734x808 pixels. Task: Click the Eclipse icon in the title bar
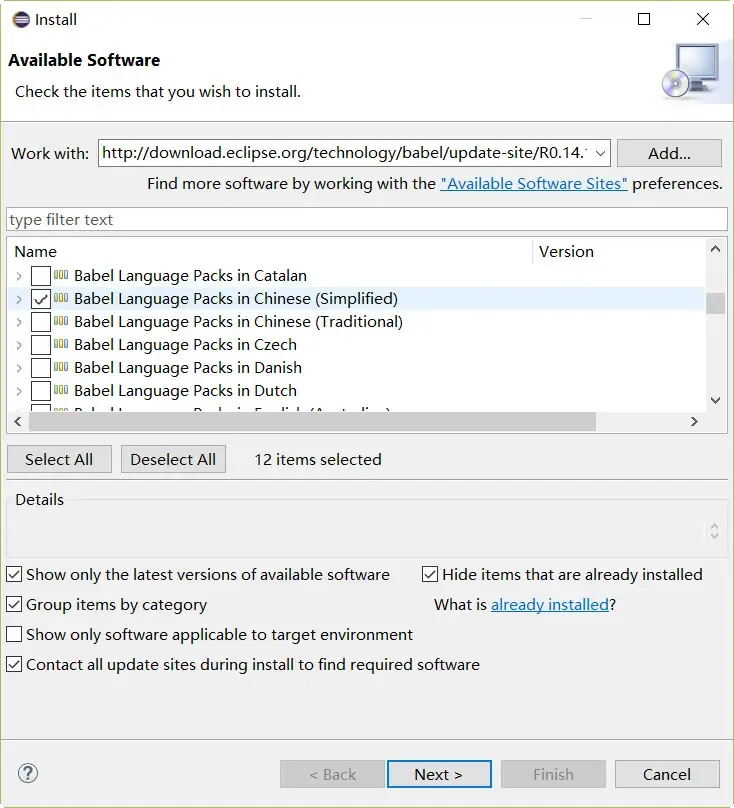(21, 20)
